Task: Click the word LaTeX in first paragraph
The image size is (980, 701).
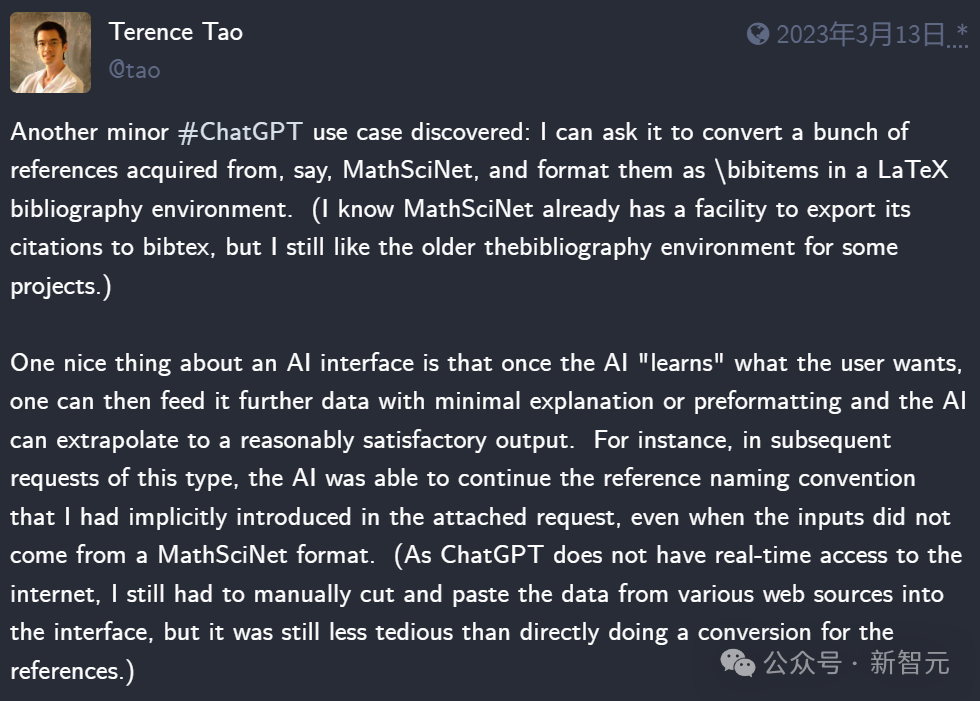Action: pyautogui.click(x=913, y=170)
